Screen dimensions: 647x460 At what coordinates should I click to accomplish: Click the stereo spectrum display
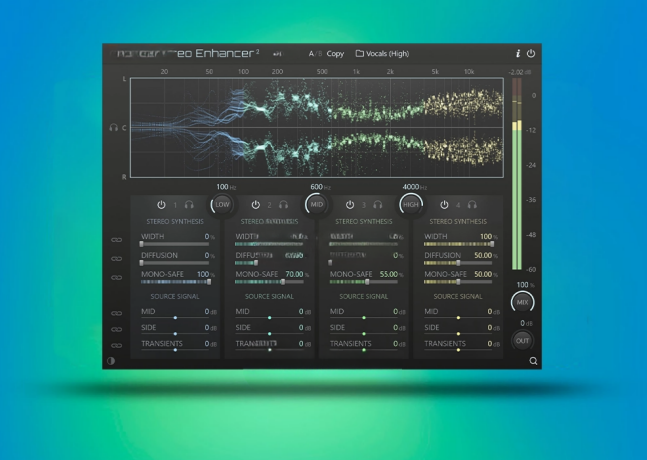pos(317,128)
